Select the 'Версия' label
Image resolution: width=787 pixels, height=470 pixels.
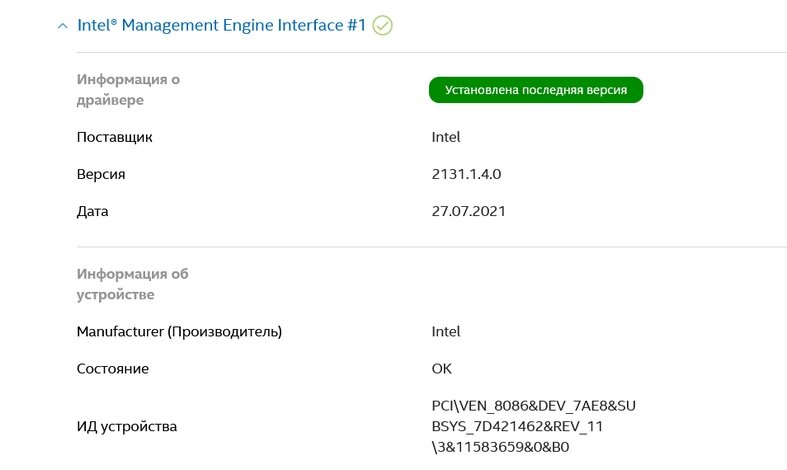[101, 174]
